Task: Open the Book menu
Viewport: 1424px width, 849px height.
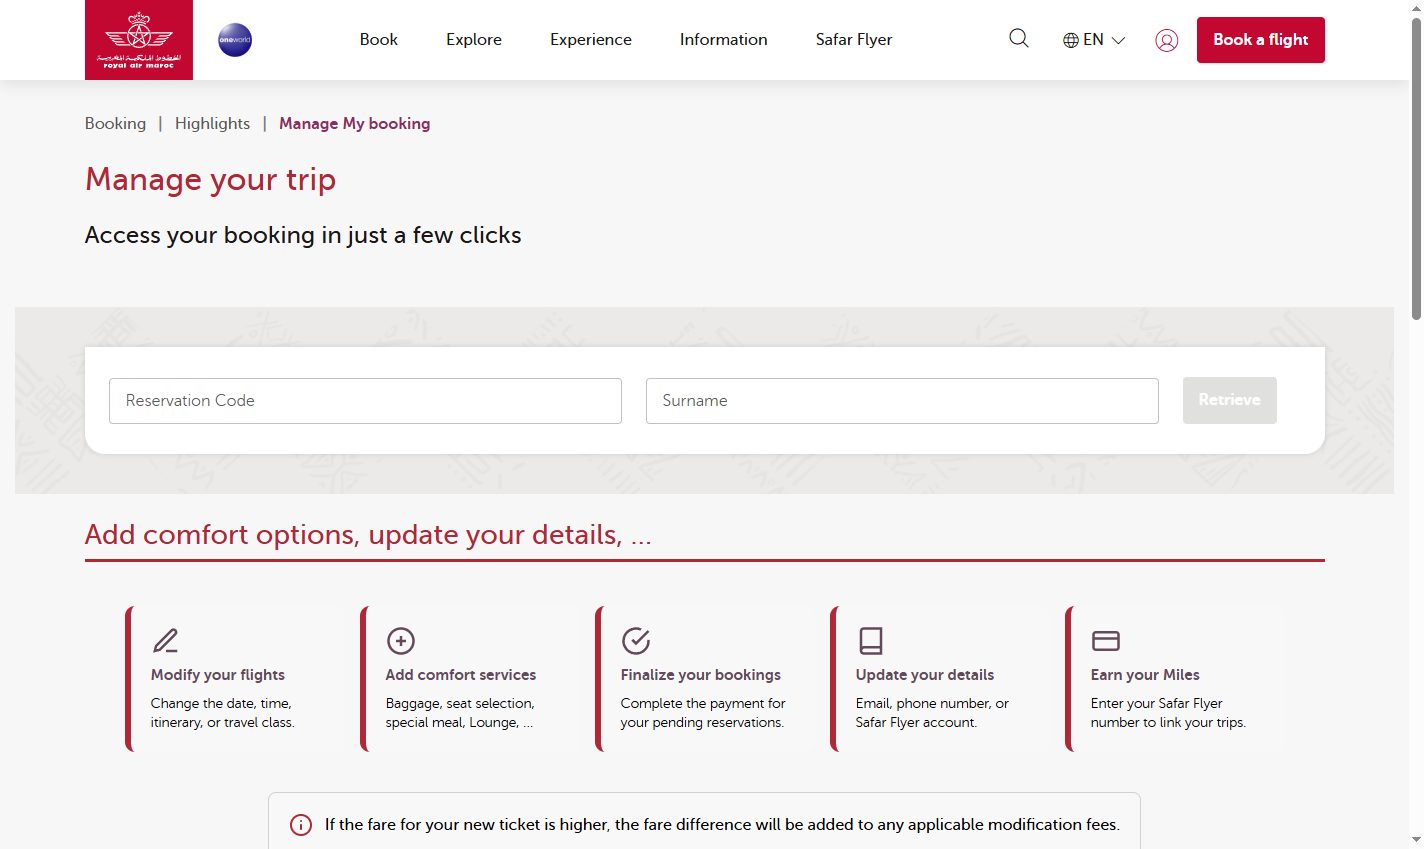Action: pos(379,40)
